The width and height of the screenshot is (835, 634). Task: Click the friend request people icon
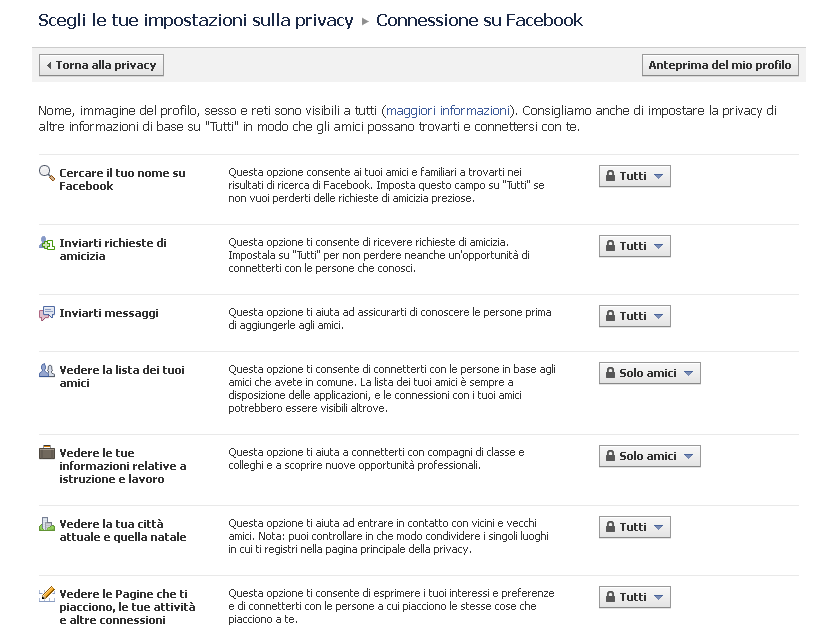47,243
